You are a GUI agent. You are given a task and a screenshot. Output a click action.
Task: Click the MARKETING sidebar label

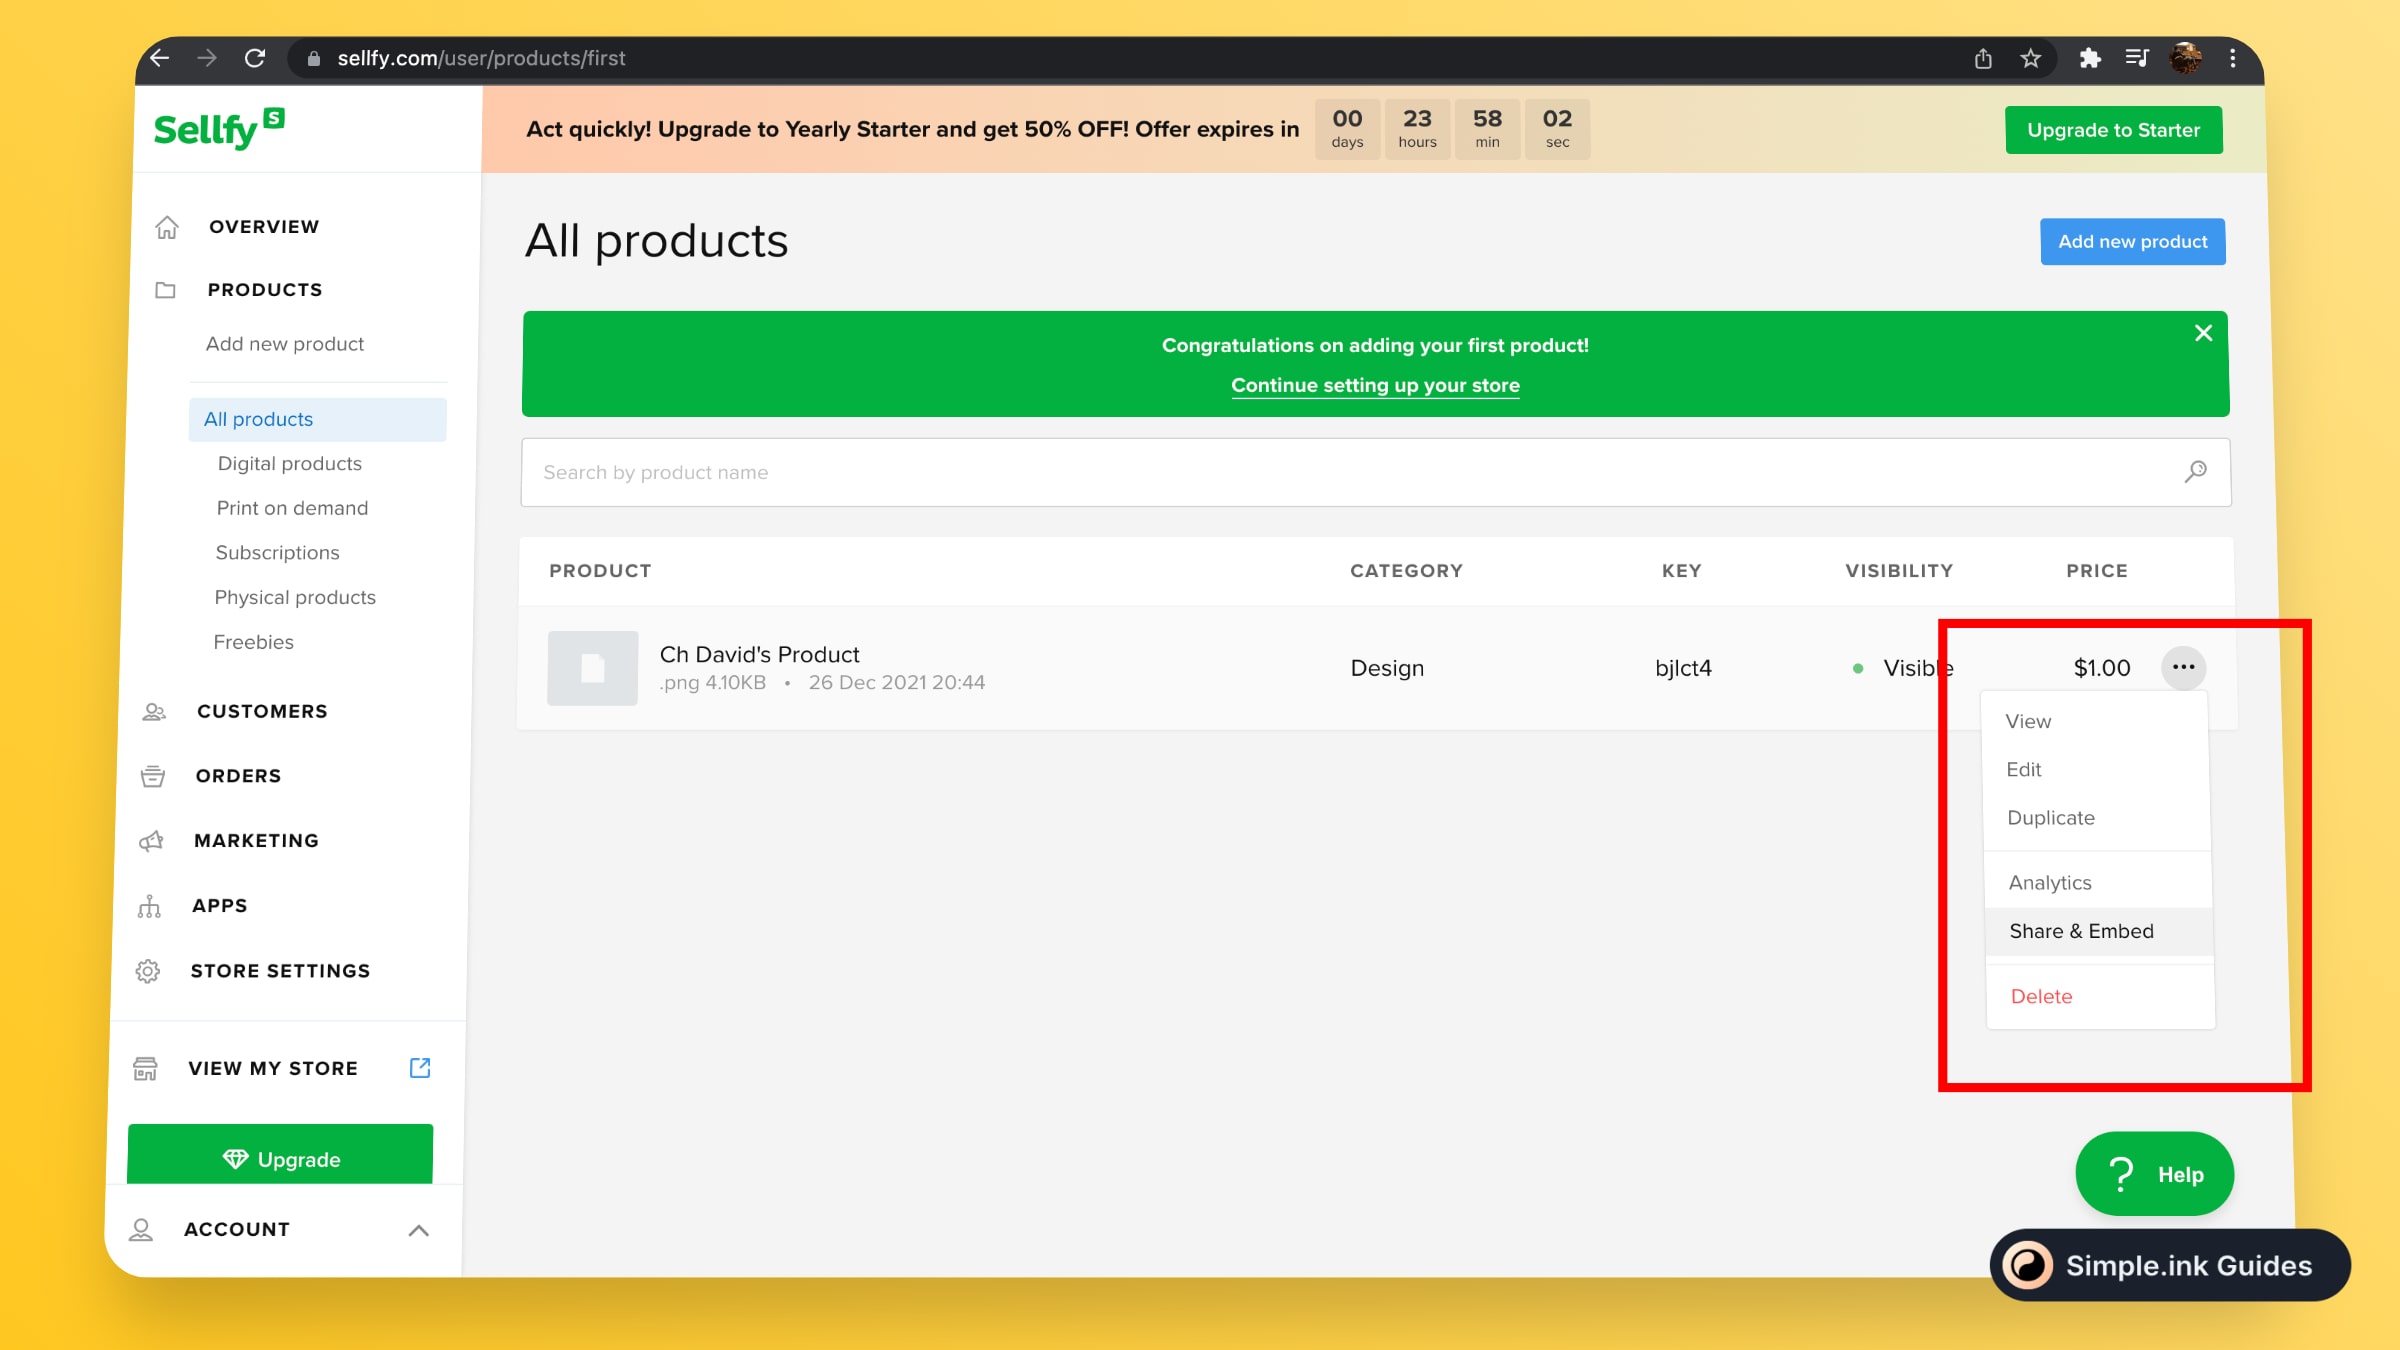[x=256, y=841]
